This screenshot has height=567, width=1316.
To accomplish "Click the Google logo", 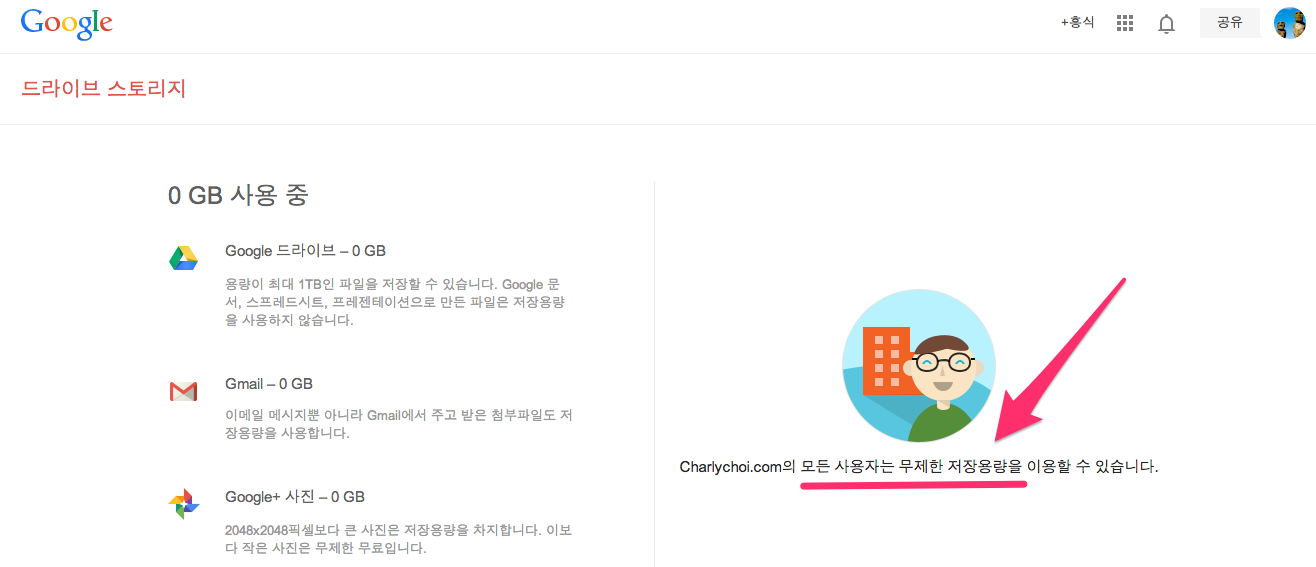I will pos(66,23).
